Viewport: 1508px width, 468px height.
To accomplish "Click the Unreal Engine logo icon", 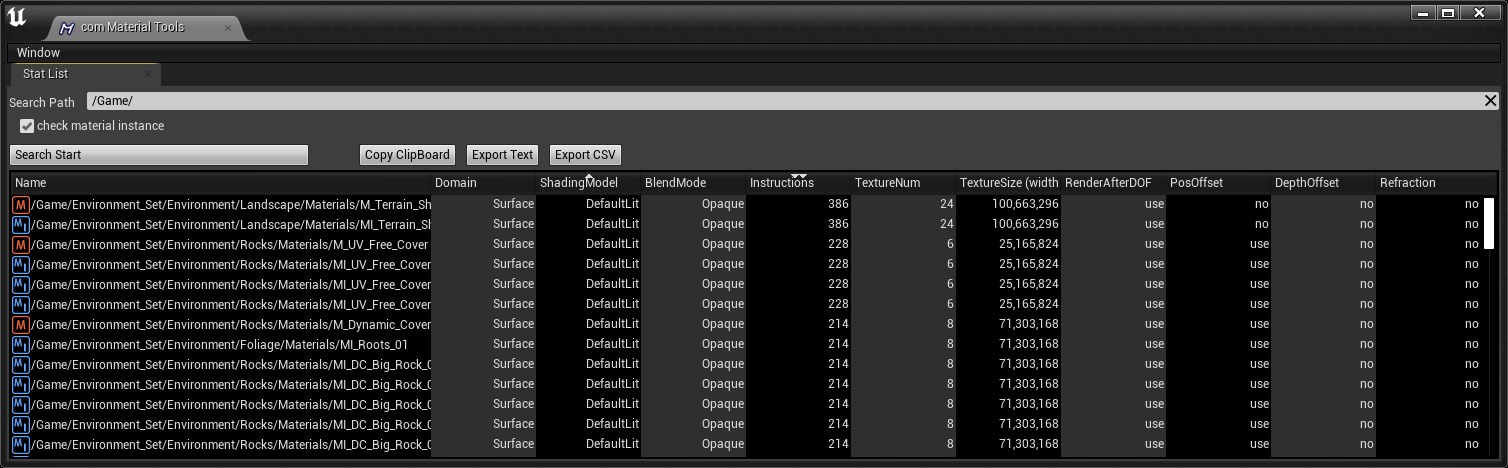I will [x=17, y=20].
